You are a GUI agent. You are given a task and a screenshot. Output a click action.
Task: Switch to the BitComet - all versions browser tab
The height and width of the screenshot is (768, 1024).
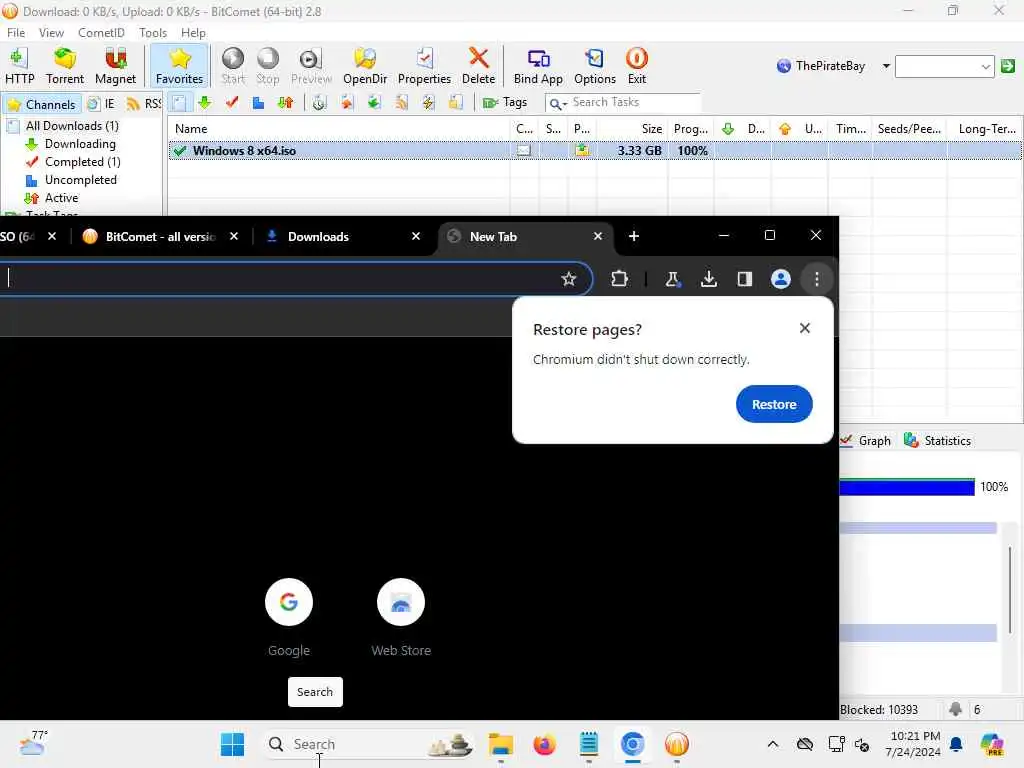(160, 236)
